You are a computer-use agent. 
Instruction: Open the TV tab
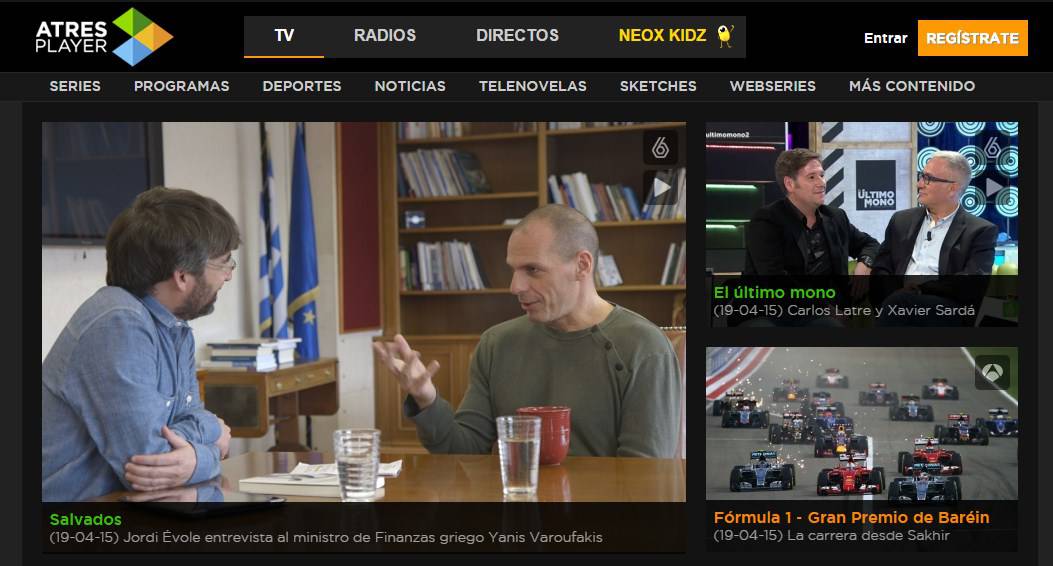pos(284,36)
